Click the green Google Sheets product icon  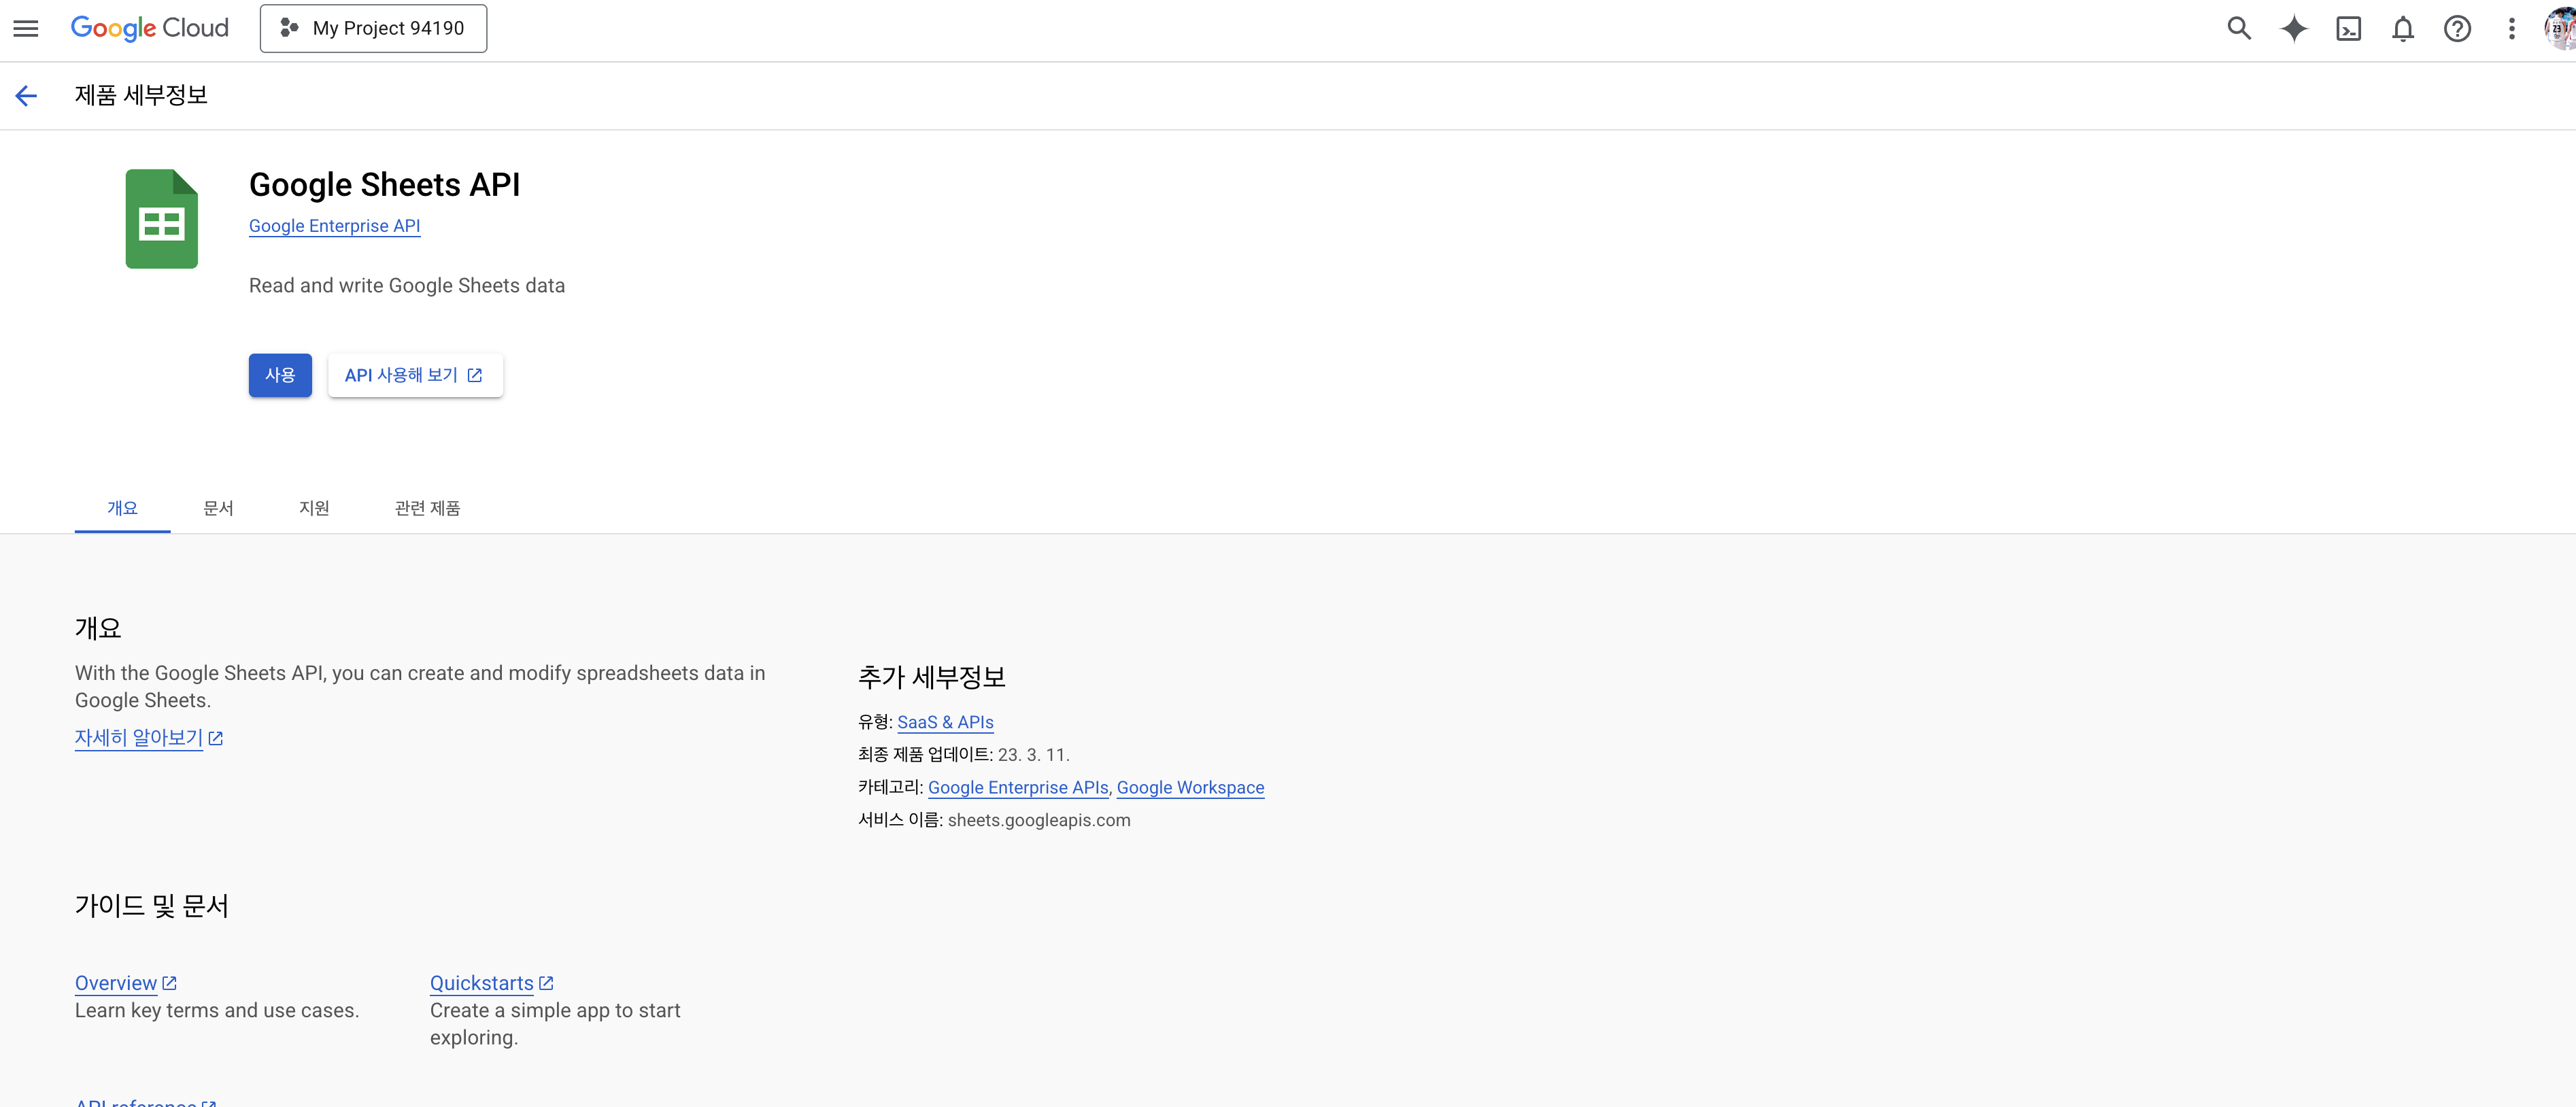161,218
